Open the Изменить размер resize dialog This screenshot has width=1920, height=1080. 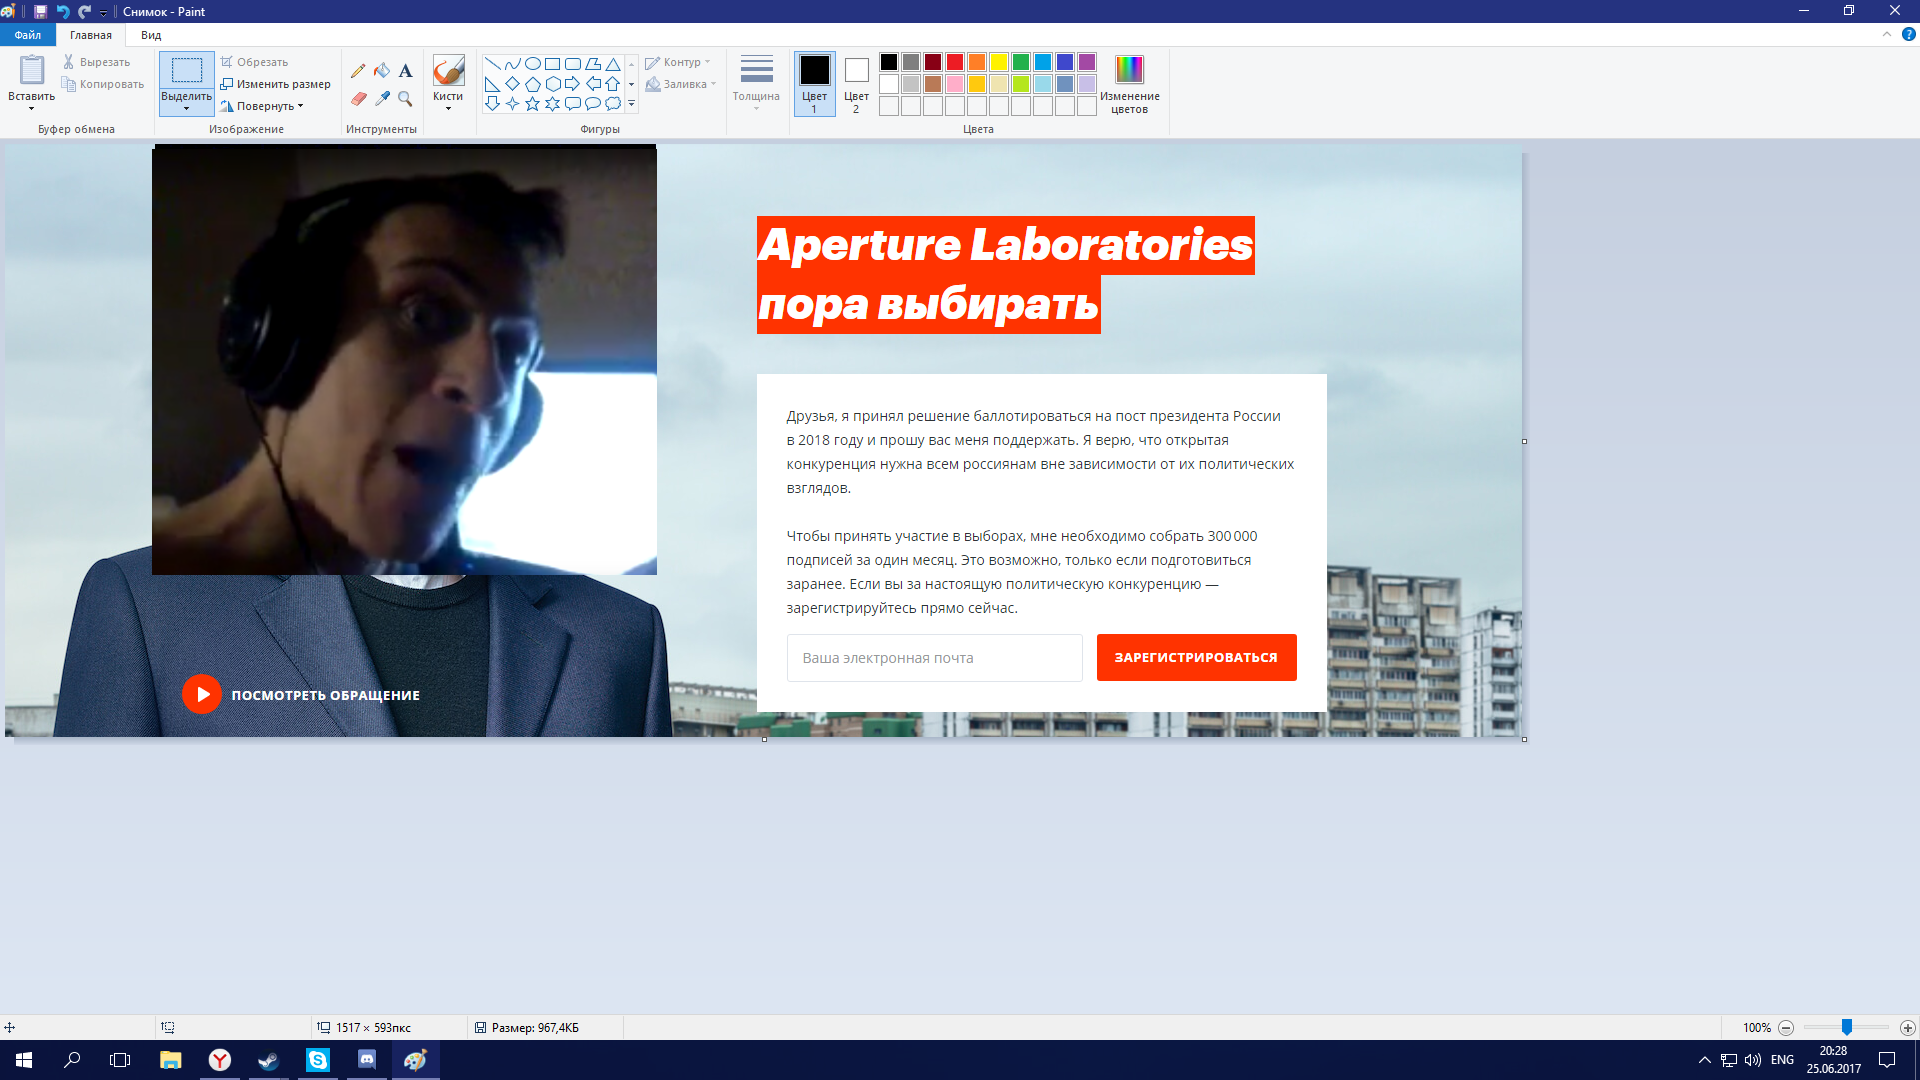(275, 84)
